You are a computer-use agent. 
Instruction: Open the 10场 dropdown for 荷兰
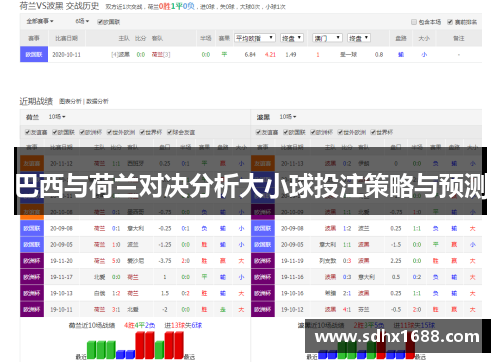coord(57,117)
